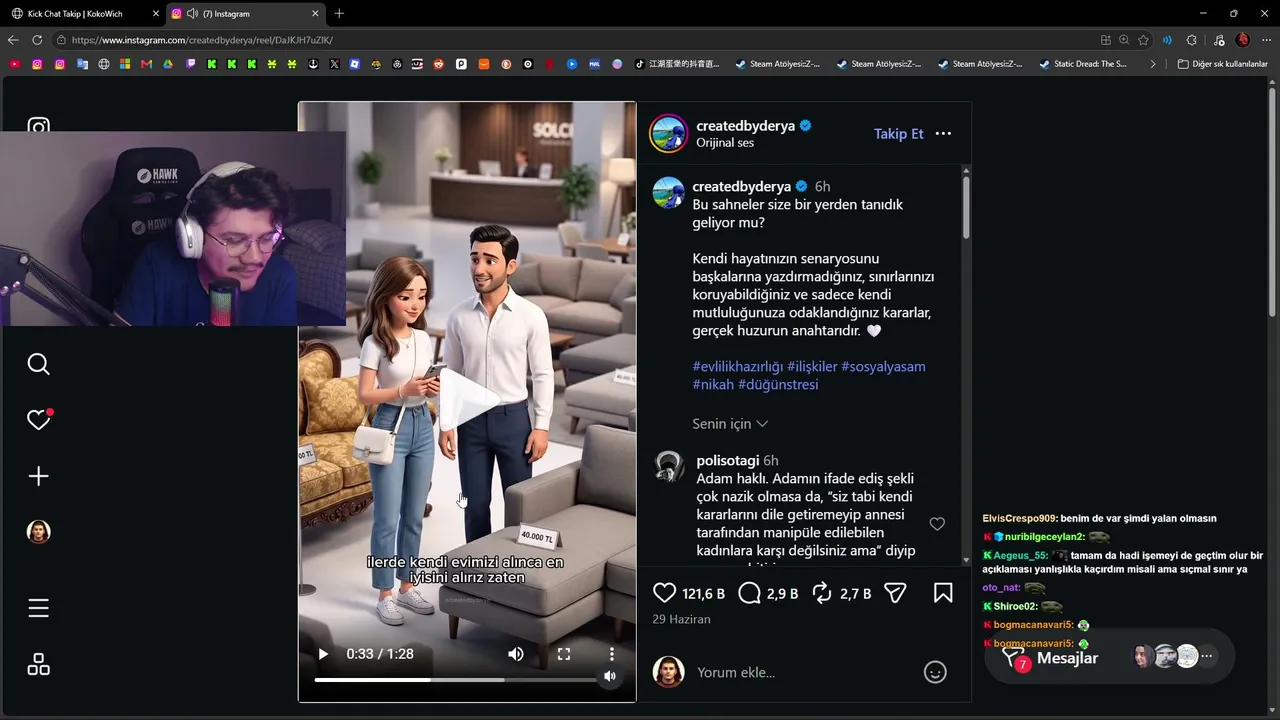Go back in the browser
Screen dimensions: 1280x720
coord(13,40)
